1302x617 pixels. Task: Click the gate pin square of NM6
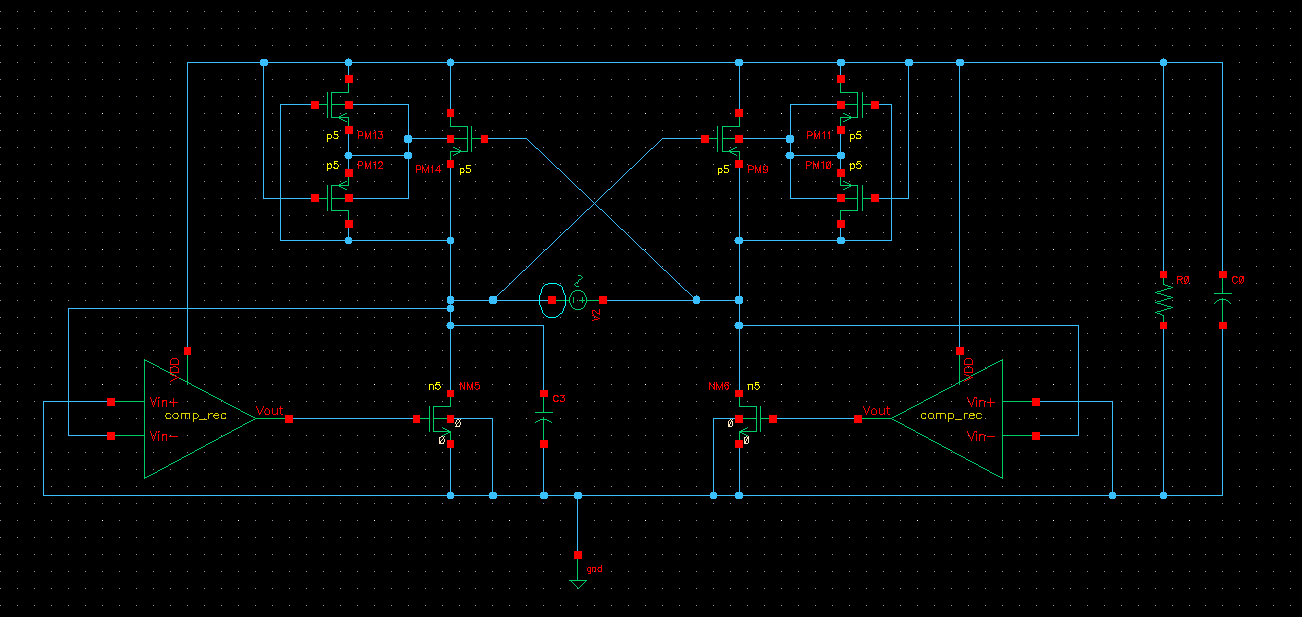coord(773,419)
